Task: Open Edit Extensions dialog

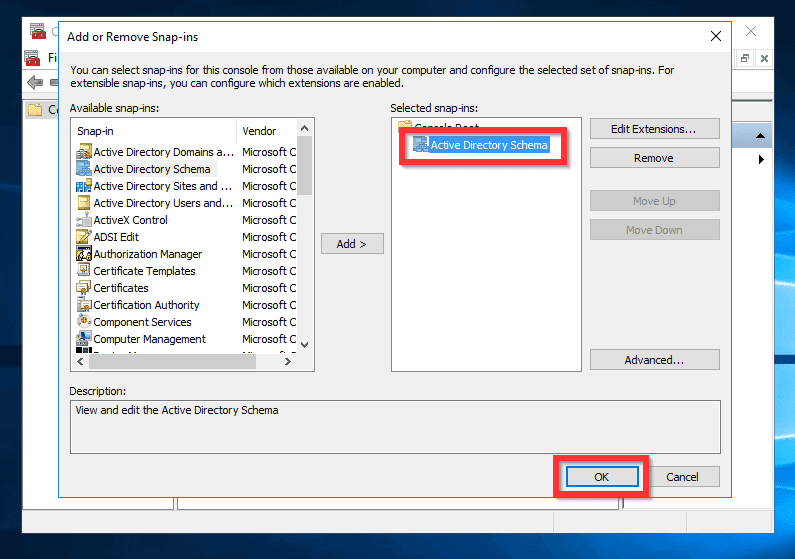Action: point(654,129)
